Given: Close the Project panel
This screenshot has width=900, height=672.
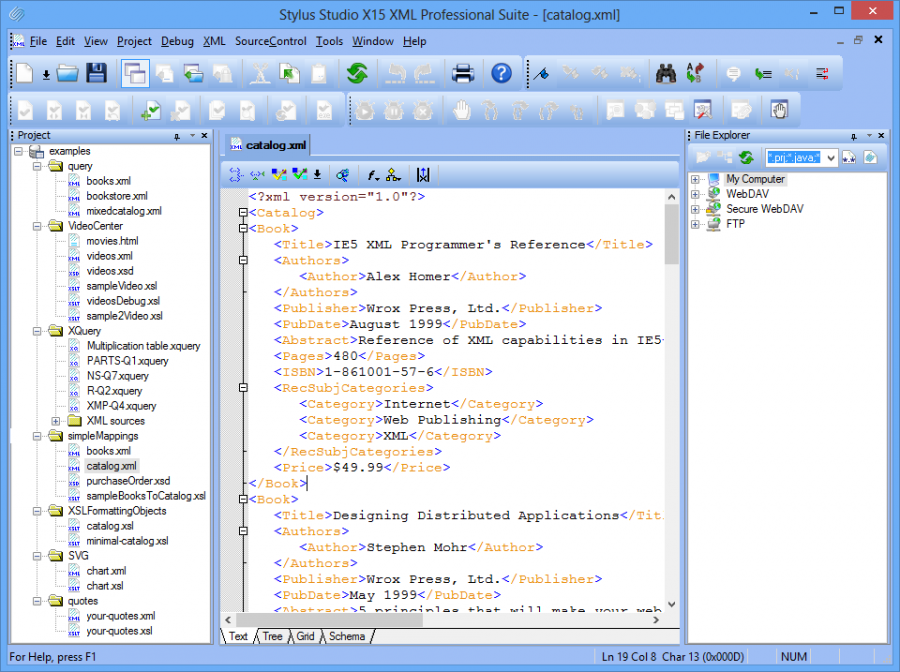Looking at the screenshot, I should [x=204, y=135].
